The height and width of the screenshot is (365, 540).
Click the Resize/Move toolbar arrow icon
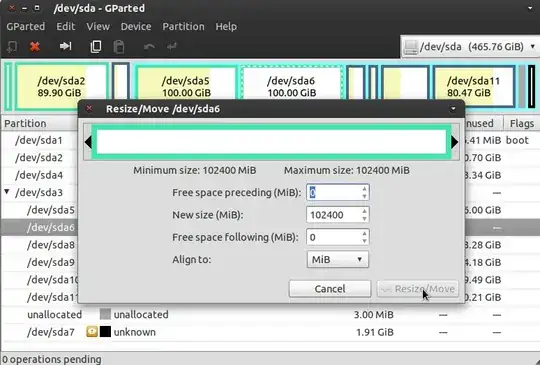click(65, 46)
